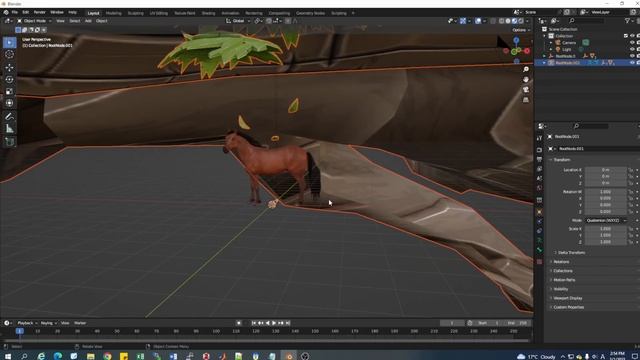Screen dimensions: 640x360
Task: Activate the Scale tool
Action: click(9, 91)
